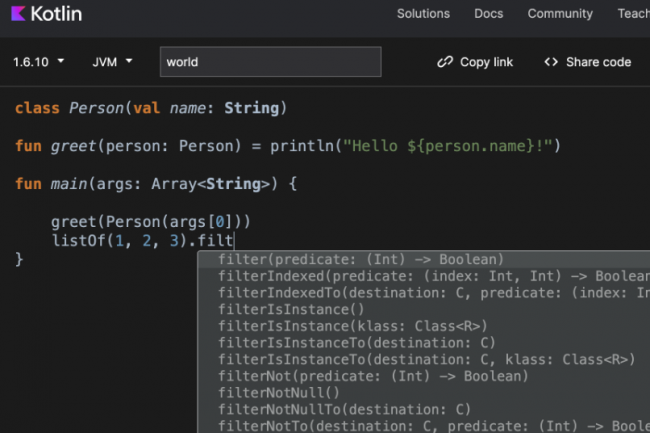Image resolution: width=650 pixels, height=433 pixels.
Task: Select the filterNotTo(destination: completion suggestion
Action: pyautogui.click(x=424, y=426)
